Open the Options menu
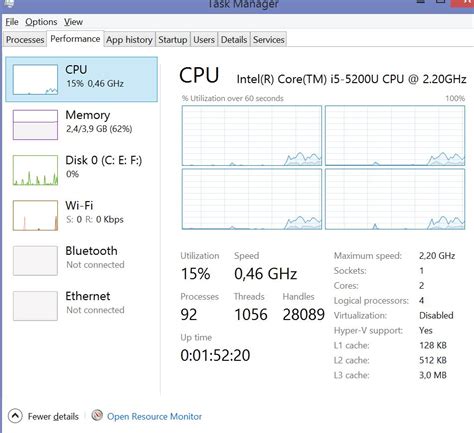 click(41, 22)
